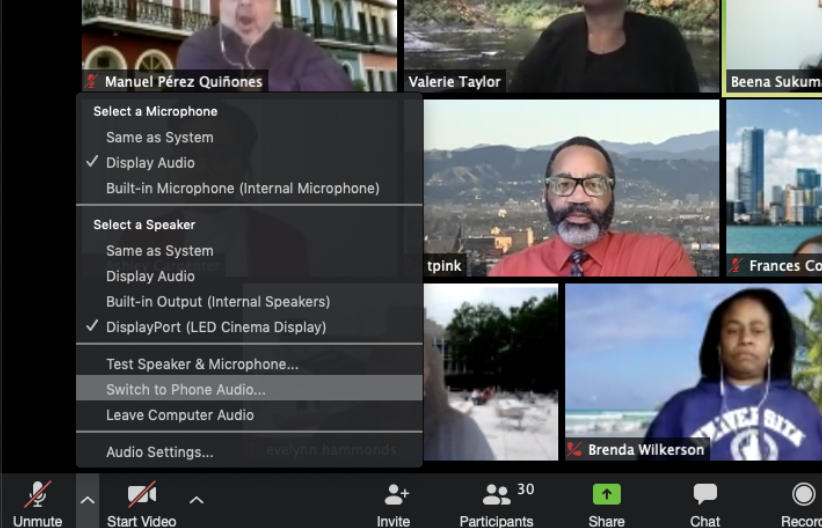822x528 pixels.
Task: Select the tpink video tile
Action: [571, 188]
